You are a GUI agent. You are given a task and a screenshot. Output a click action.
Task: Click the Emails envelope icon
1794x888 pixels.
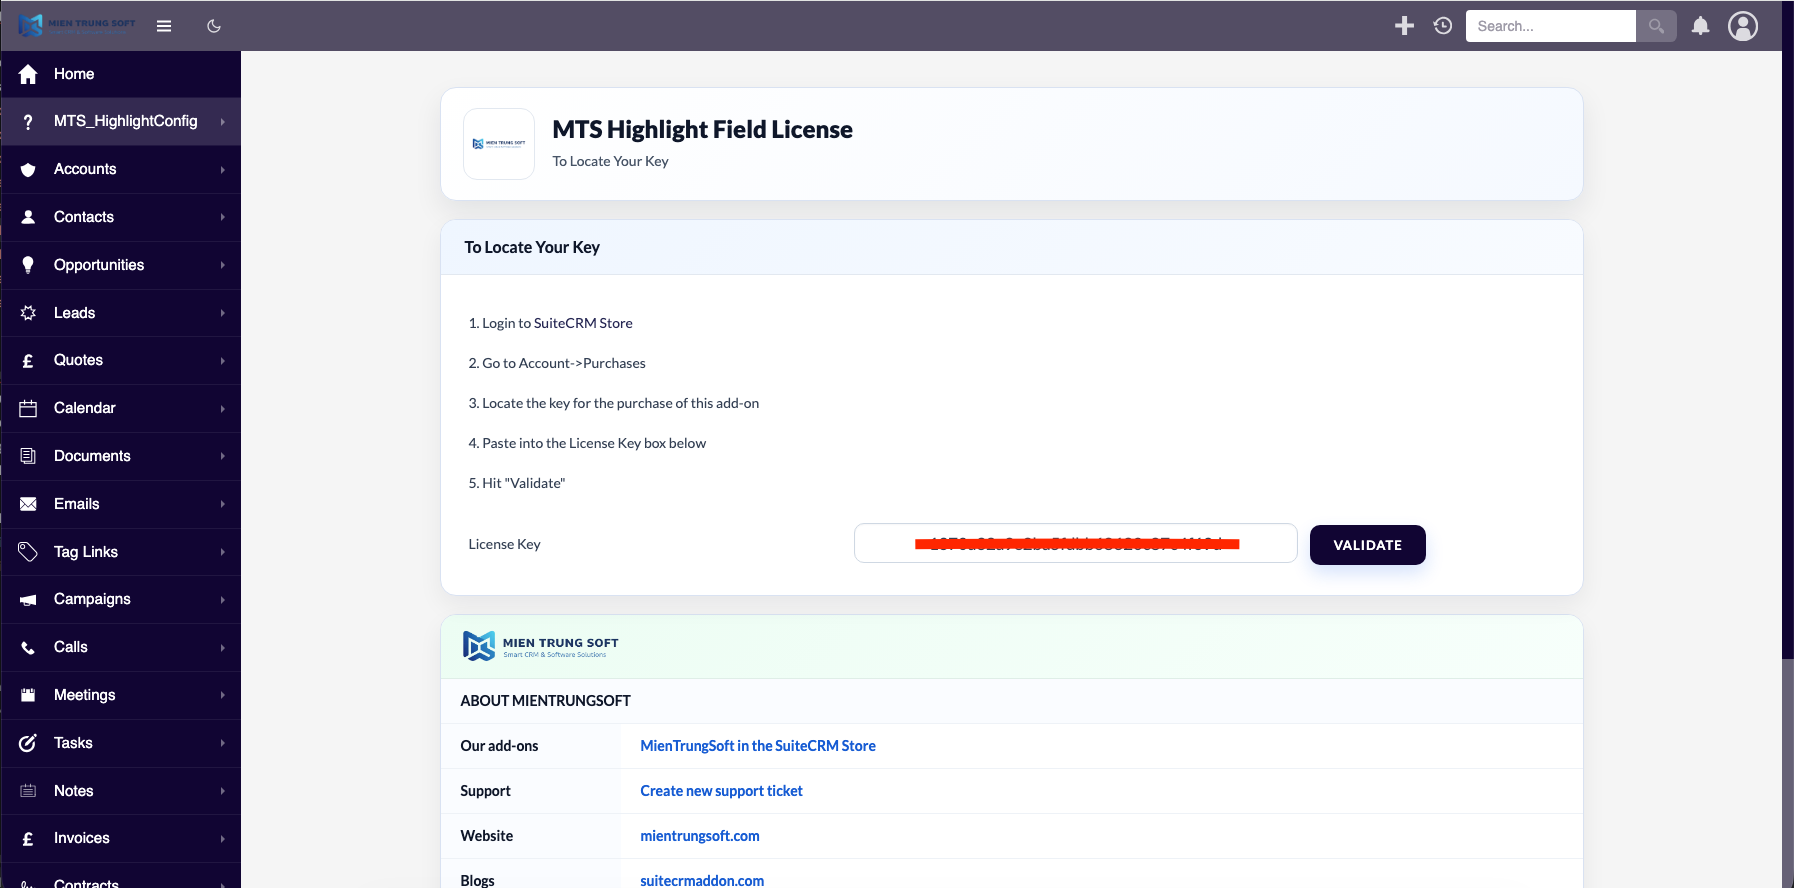coord(28,504)
